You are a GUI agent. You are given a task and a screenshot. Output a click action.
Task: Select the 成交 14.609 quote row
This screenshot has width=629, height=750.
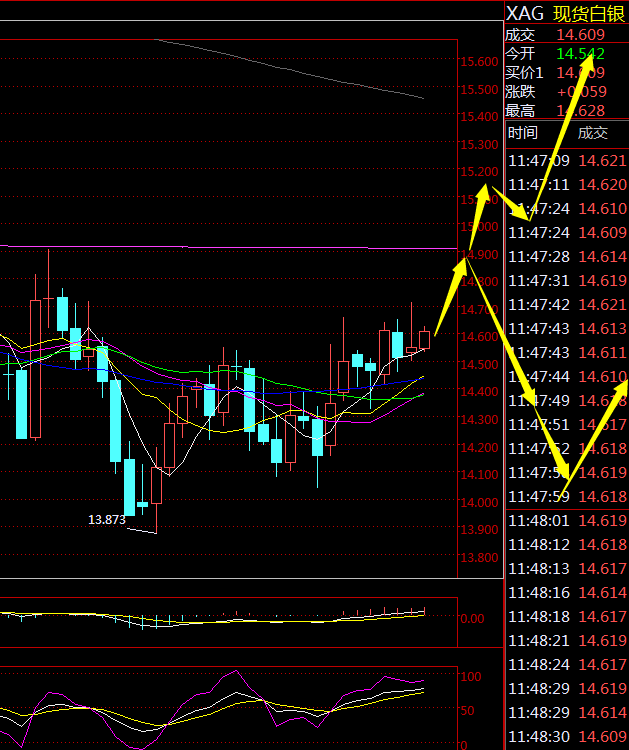tap(566, 34)
